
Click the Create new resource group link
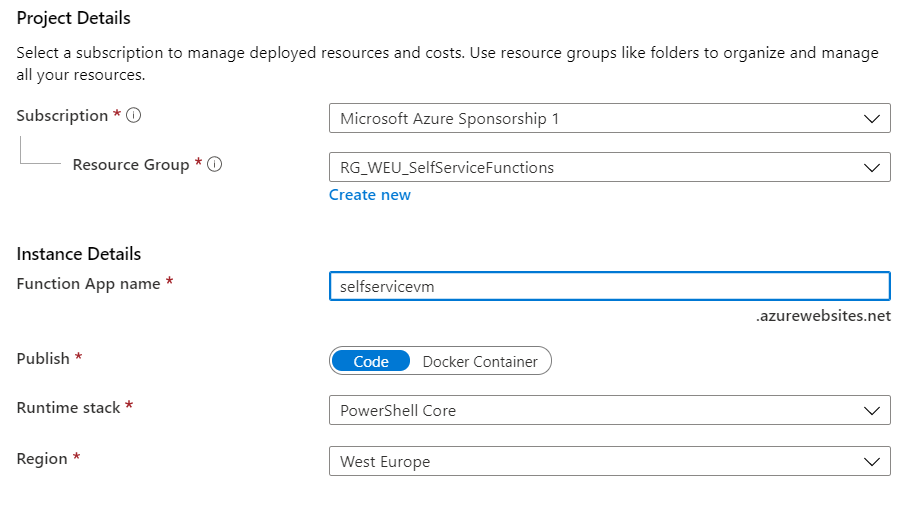[370, 195]
